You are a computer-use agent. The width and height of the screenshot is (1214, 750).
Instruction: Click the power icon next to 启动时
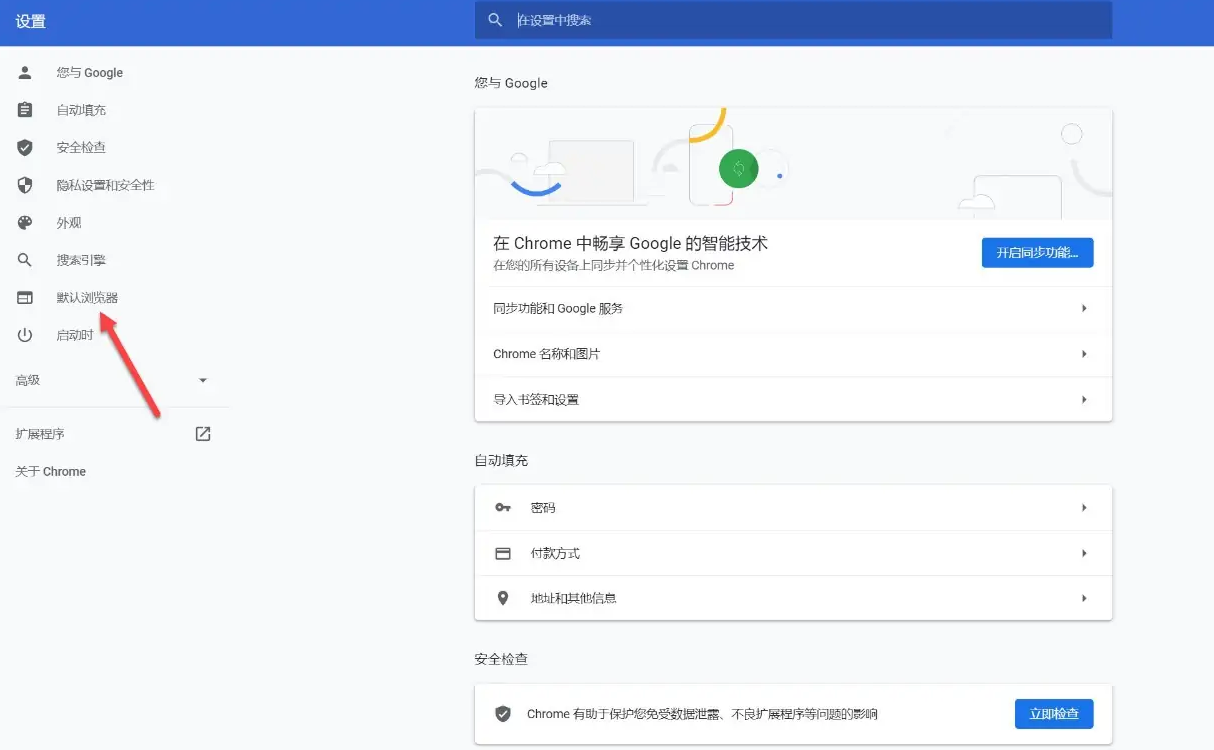[24, 334]
